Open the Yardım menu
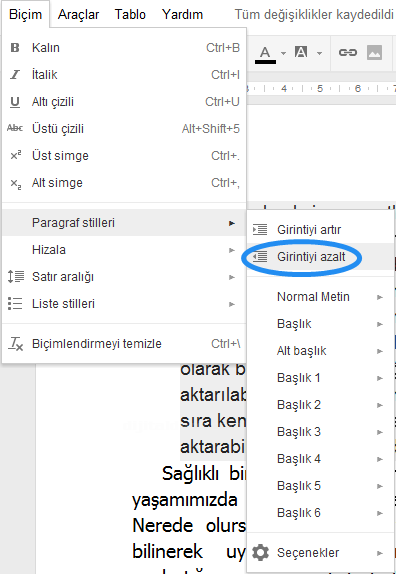 point(182,14)
